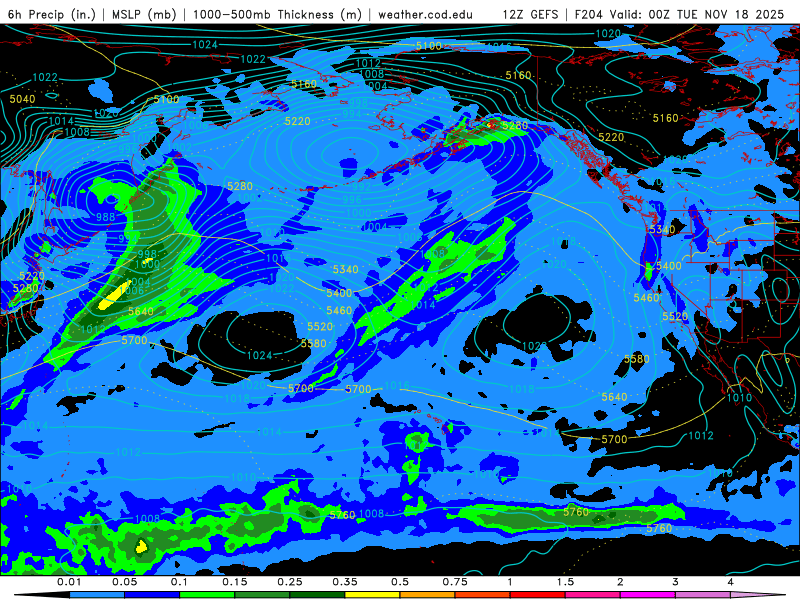Click the legend value 3
800x600 pixels.
pos(675,582)
